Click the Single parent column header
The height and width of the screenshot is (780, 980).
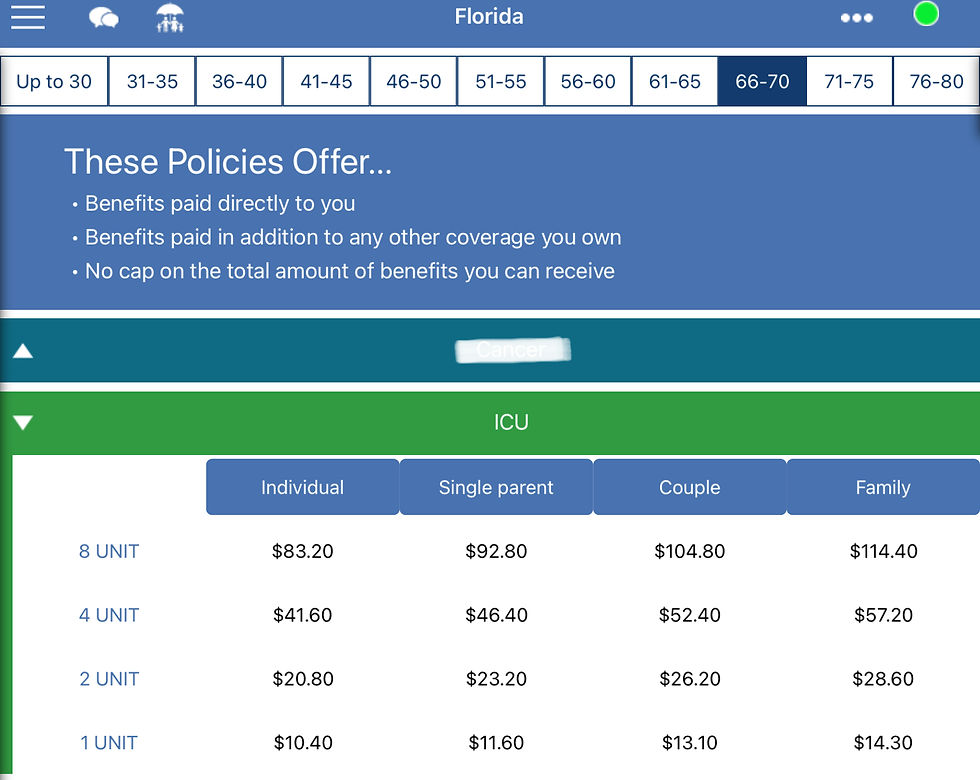496,488
